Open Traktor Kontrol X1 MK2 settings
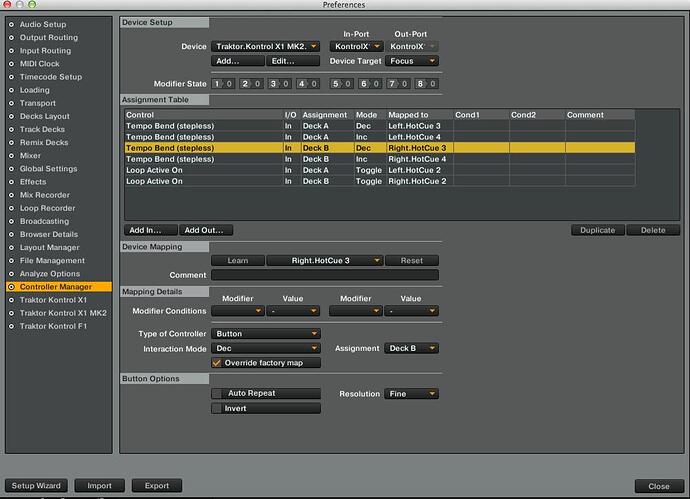The height and width of the screenshot is (499, 690). [63, 313]
